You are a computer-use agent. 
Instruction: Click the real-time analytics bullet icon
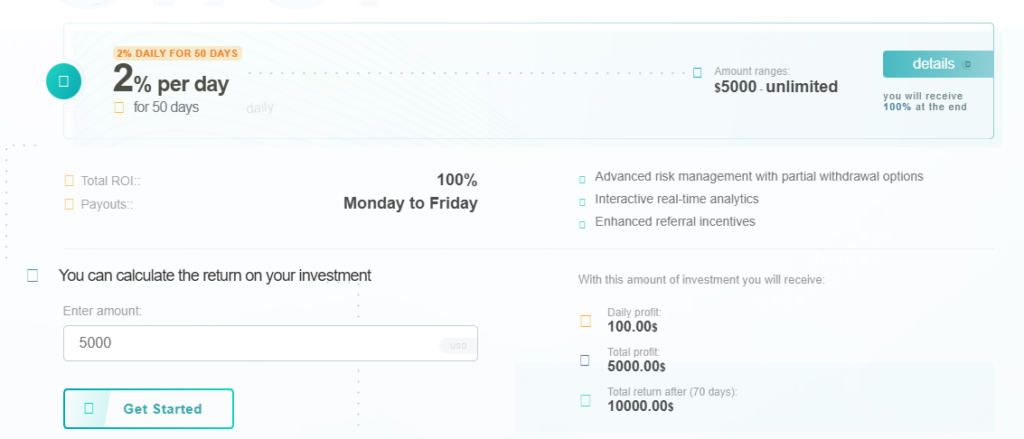[582, 202]
